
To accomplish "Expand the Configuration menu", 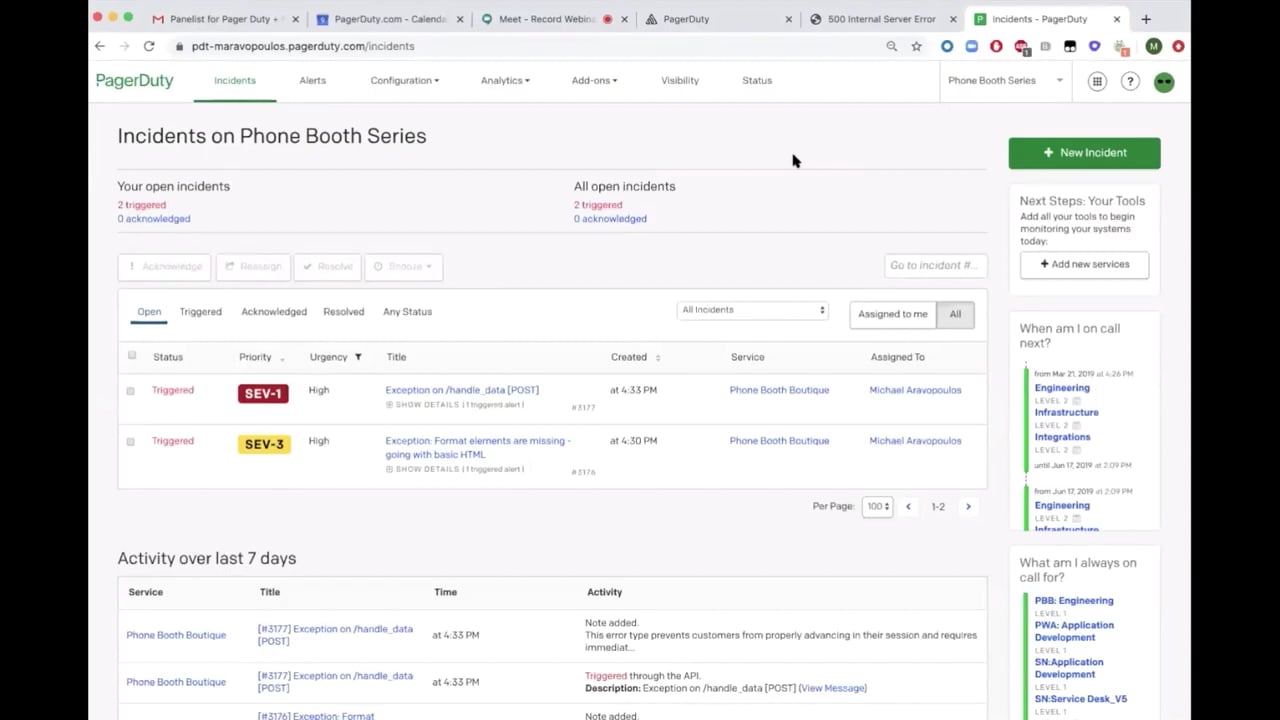I will 404,80.
